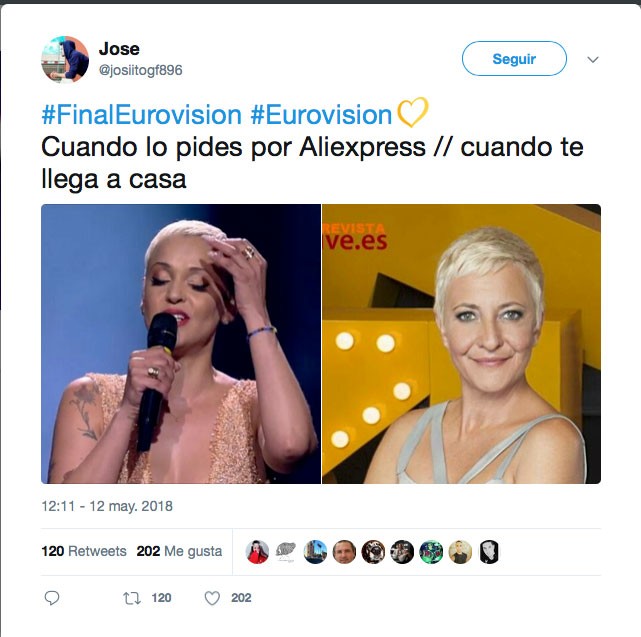View the 120 Retweets list

(x=84, y=551)
